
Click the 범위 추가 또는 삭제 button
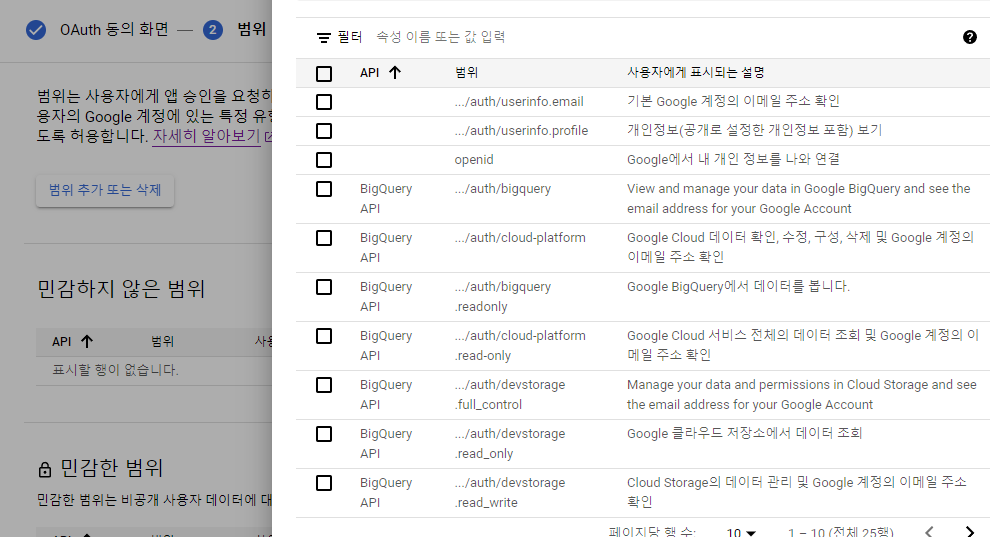click(x=105, y=190)
